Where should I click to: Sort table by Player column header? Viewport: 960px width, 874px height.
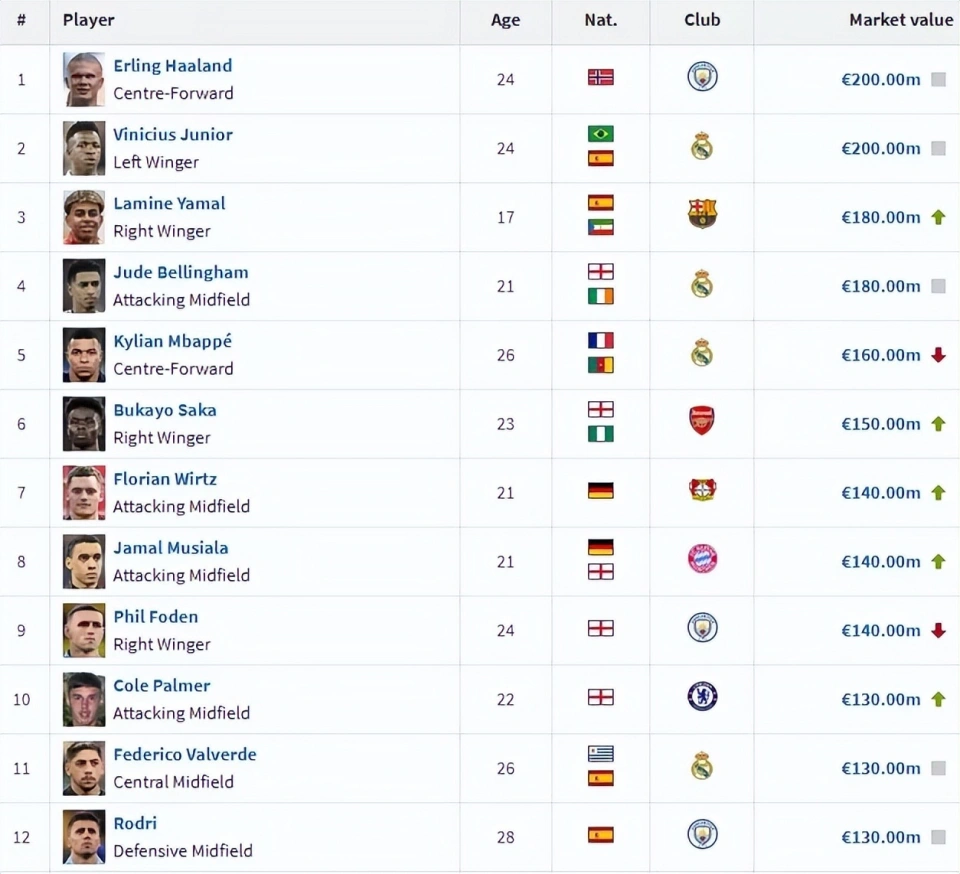click(x=88, y=20)
